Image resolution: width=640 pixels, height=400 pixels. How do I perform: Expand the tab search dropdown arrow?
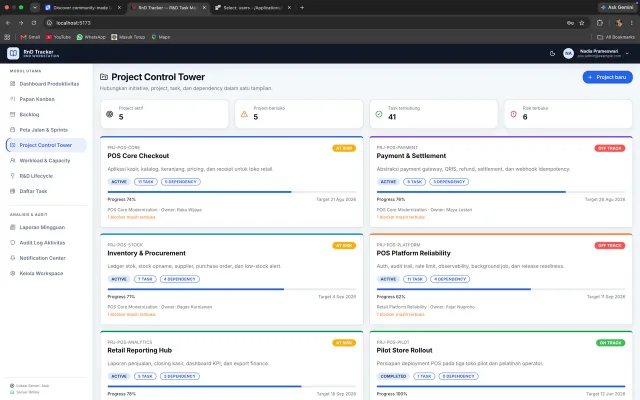tap(35, 7)
